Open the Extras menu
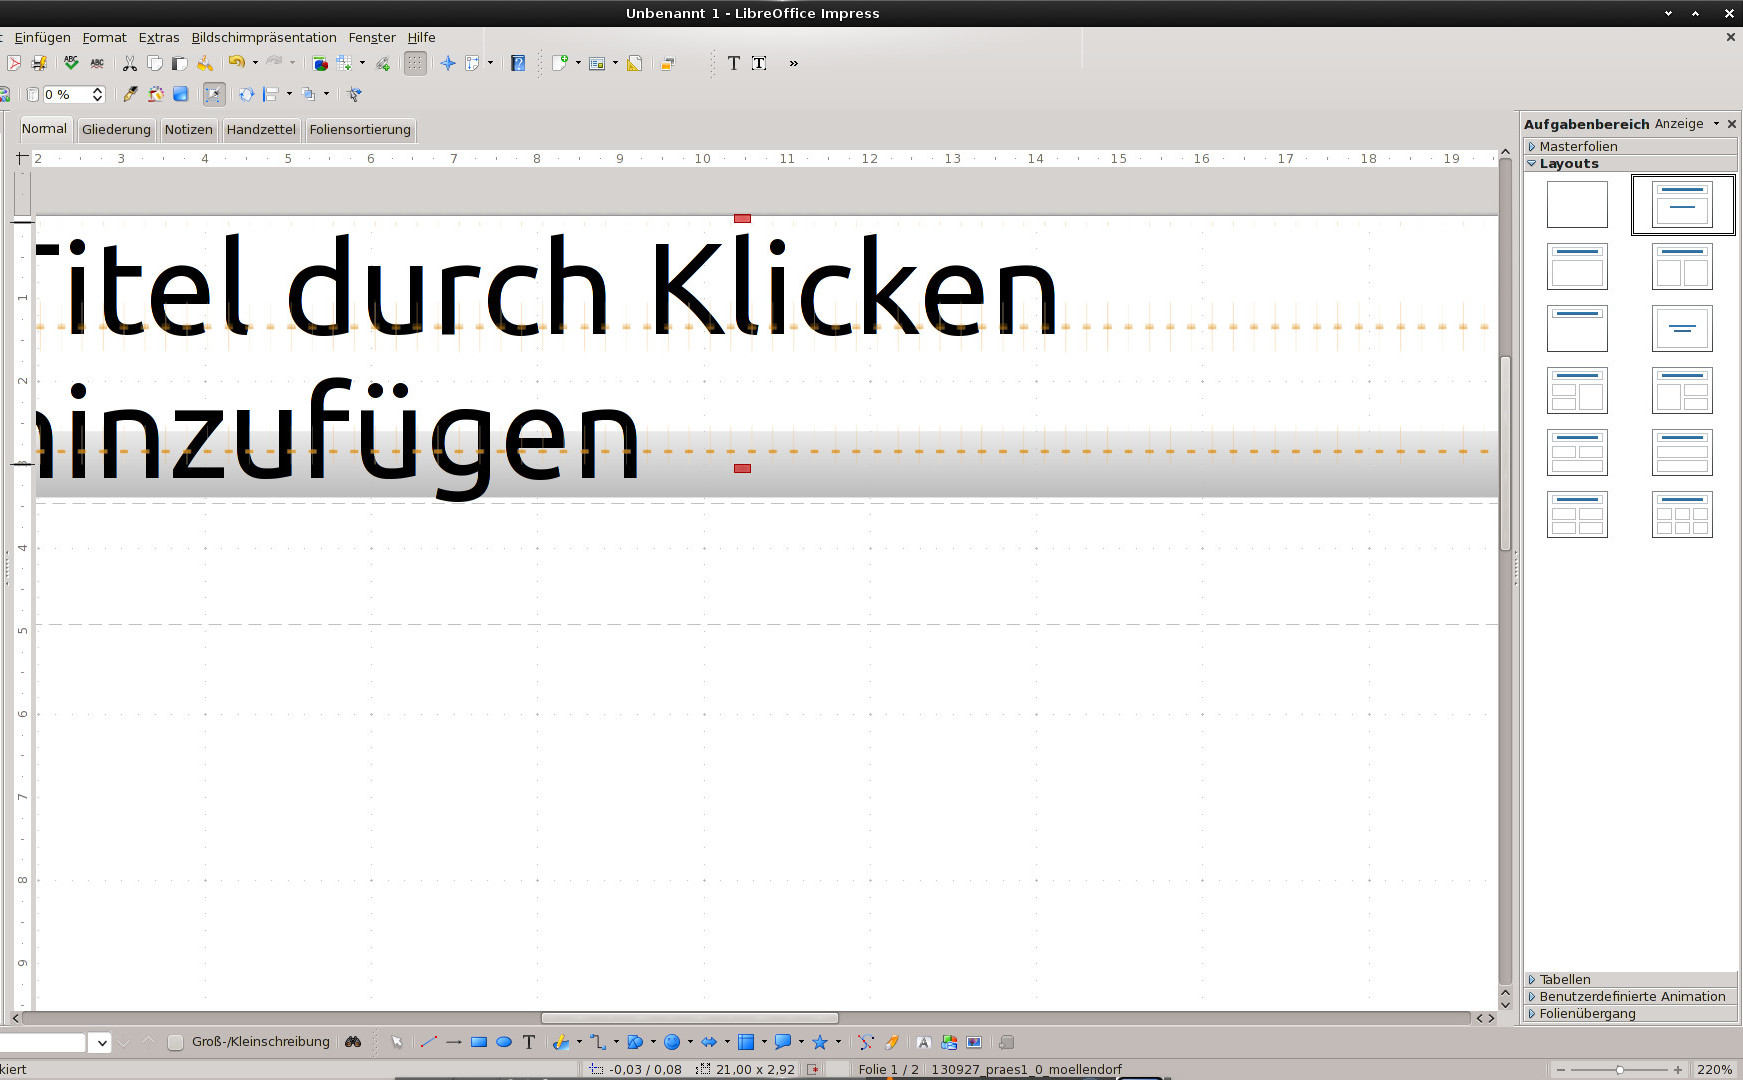The width and height of the screenshot is (1743, 1080). coord(159,37)
